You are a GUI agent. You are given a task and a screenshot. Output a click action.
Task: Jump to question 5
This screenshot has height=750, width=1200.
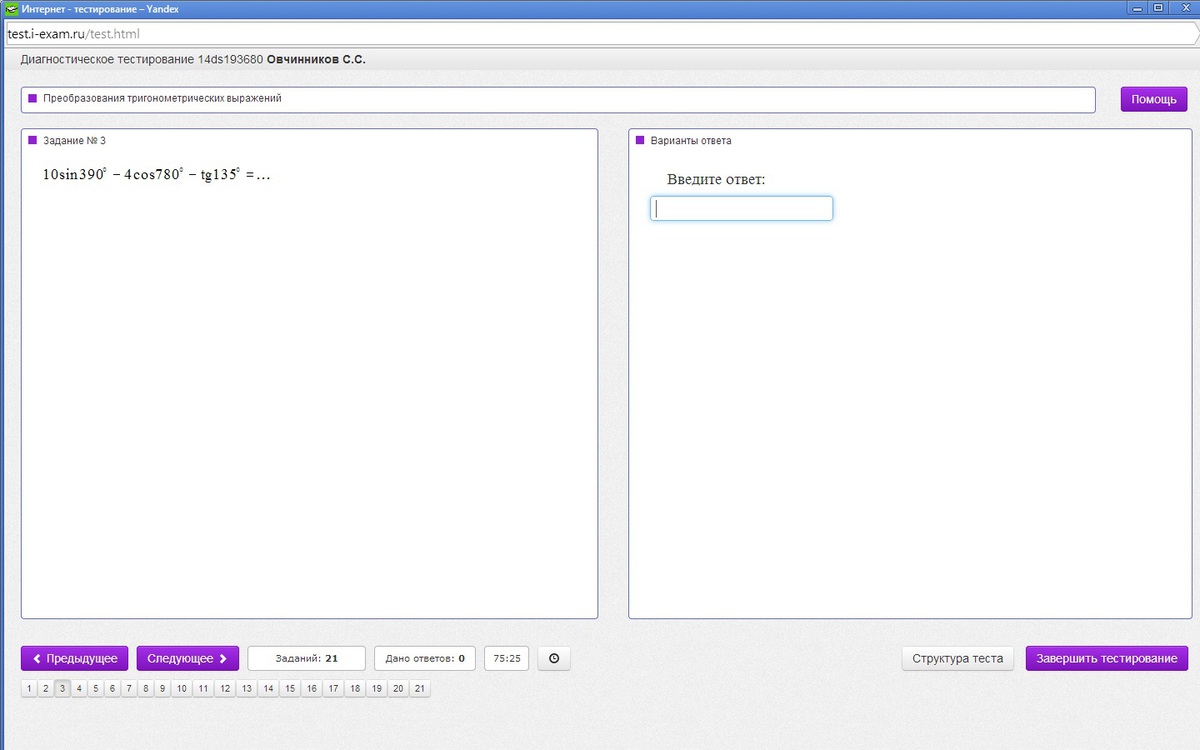pos(96,688)
